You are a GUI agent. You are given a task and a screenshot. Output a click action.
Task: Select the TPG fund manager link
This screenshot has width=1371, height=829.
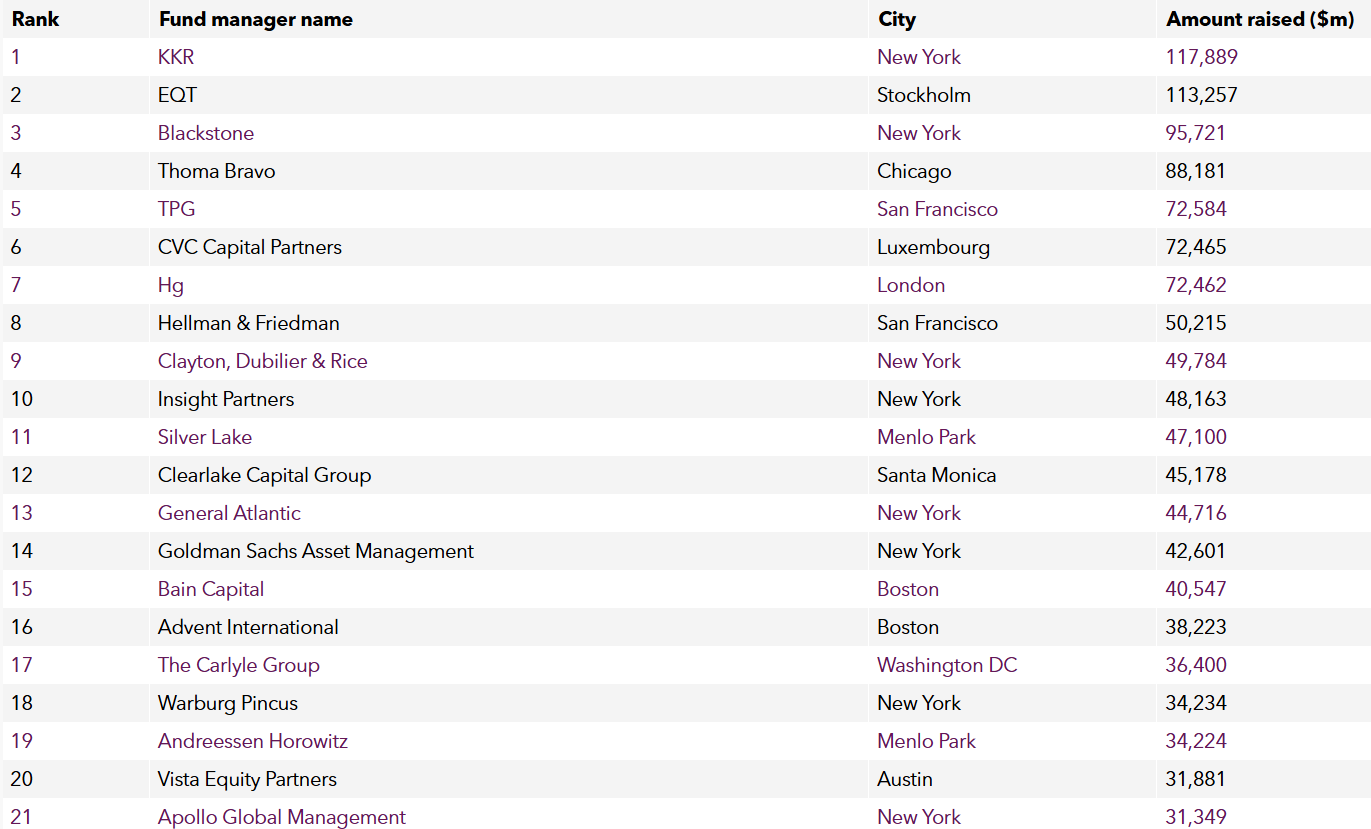[176, 209]
